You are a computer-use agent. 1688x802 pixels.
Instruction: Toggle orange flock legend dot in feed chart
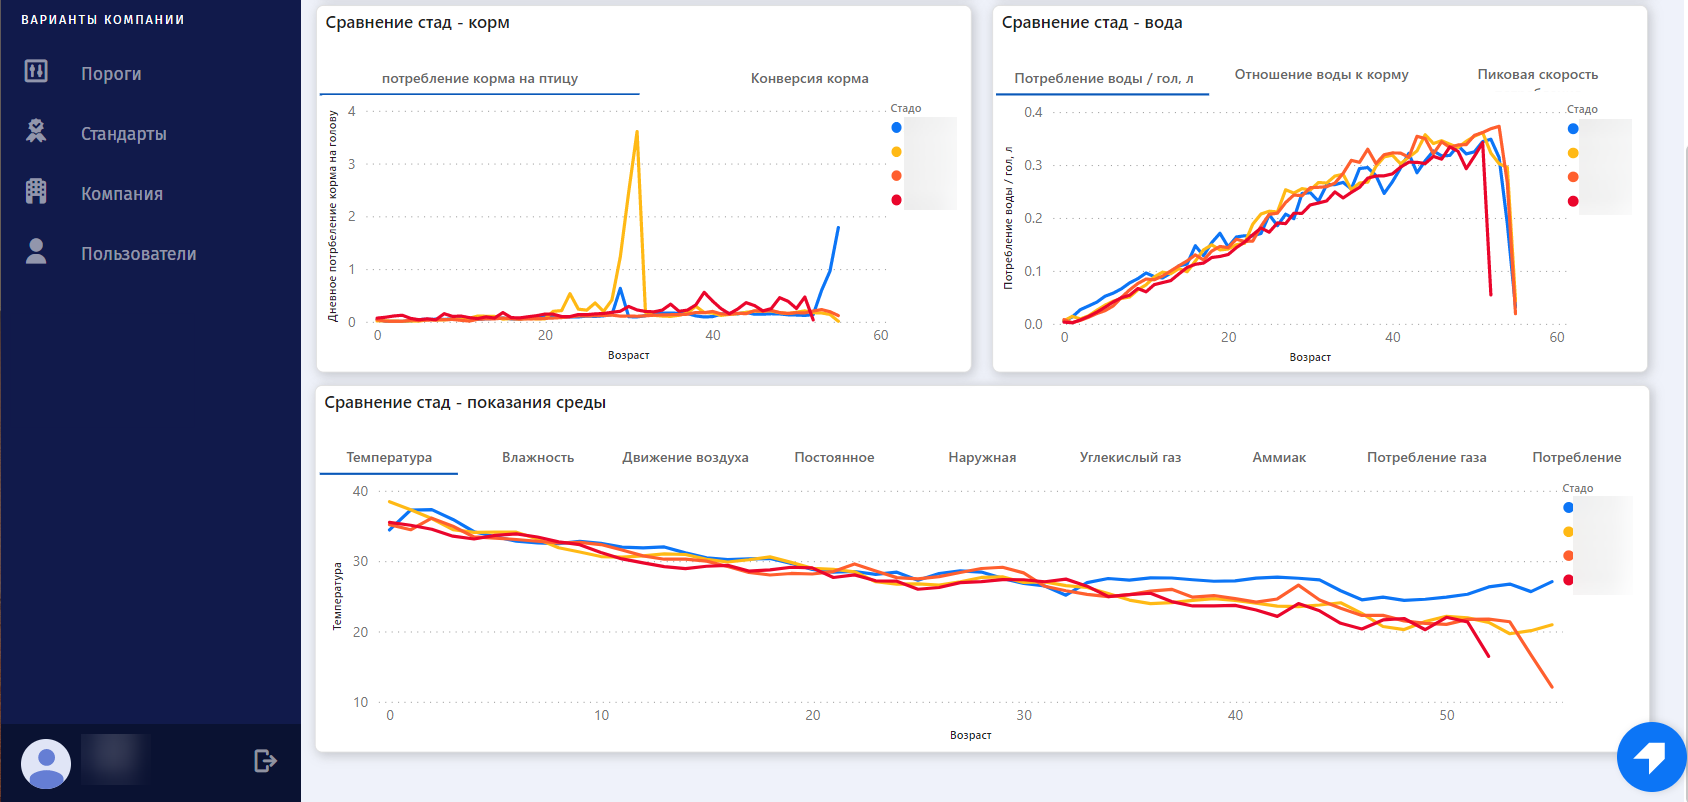pos(896,176)
